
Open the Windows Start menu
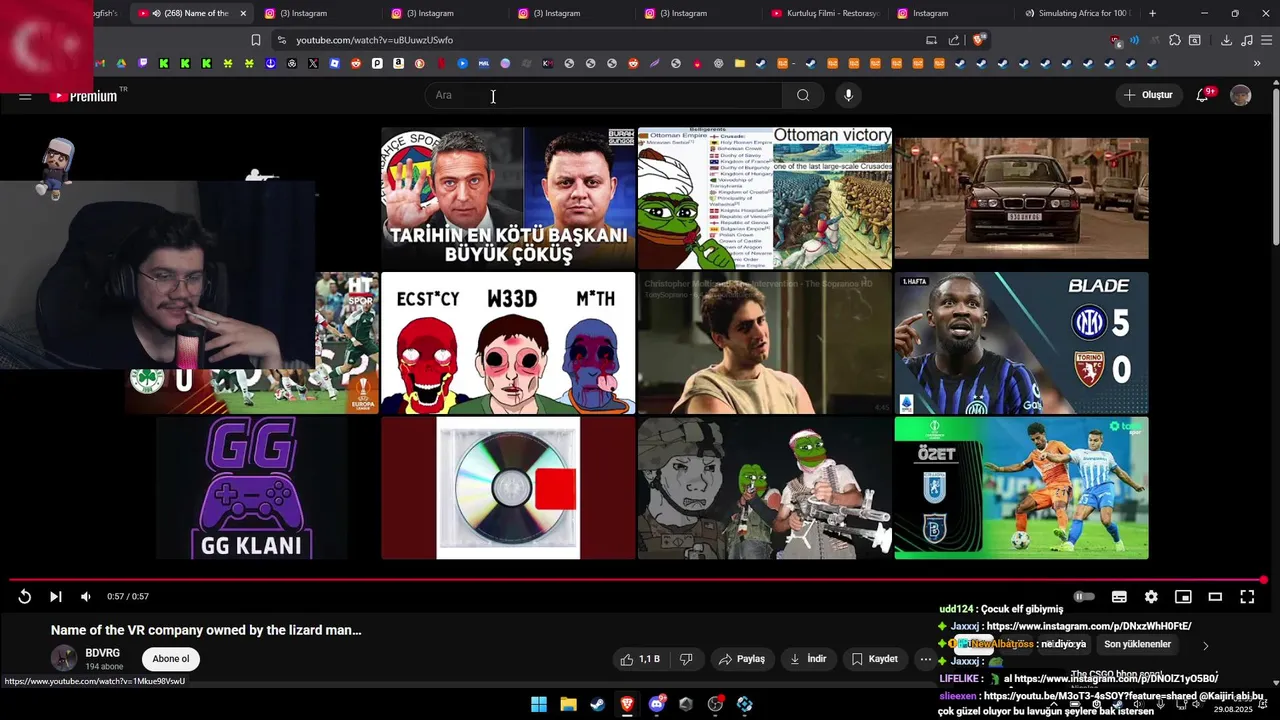(x=538, y=704)
